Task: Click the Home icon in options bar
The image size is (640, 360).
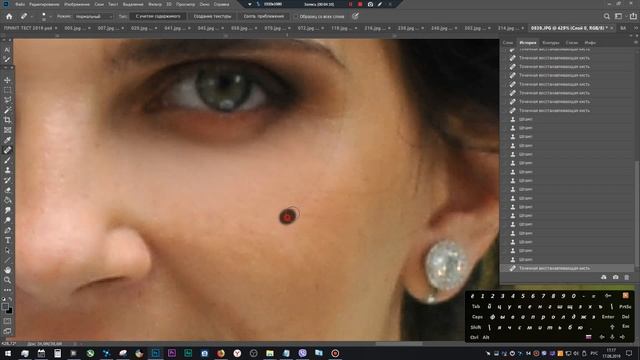Action: tap(9, 16)
